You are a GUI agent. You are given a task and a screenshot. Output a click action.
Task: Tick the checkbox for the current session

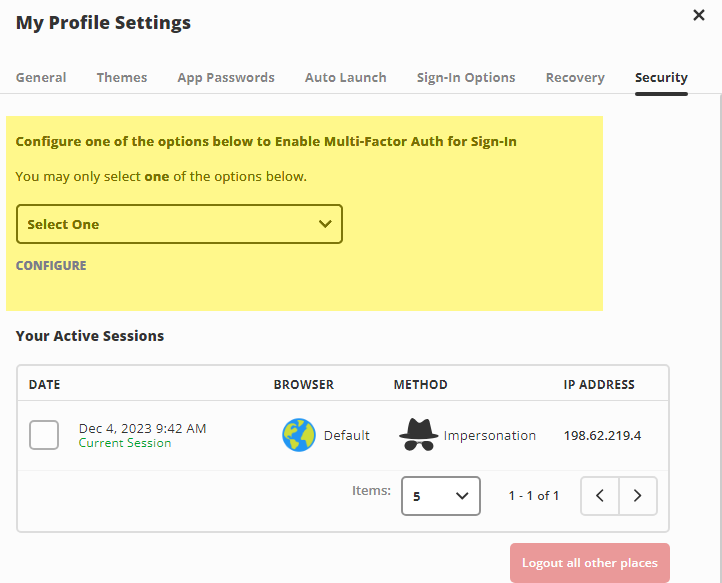(x=44, y=435)
